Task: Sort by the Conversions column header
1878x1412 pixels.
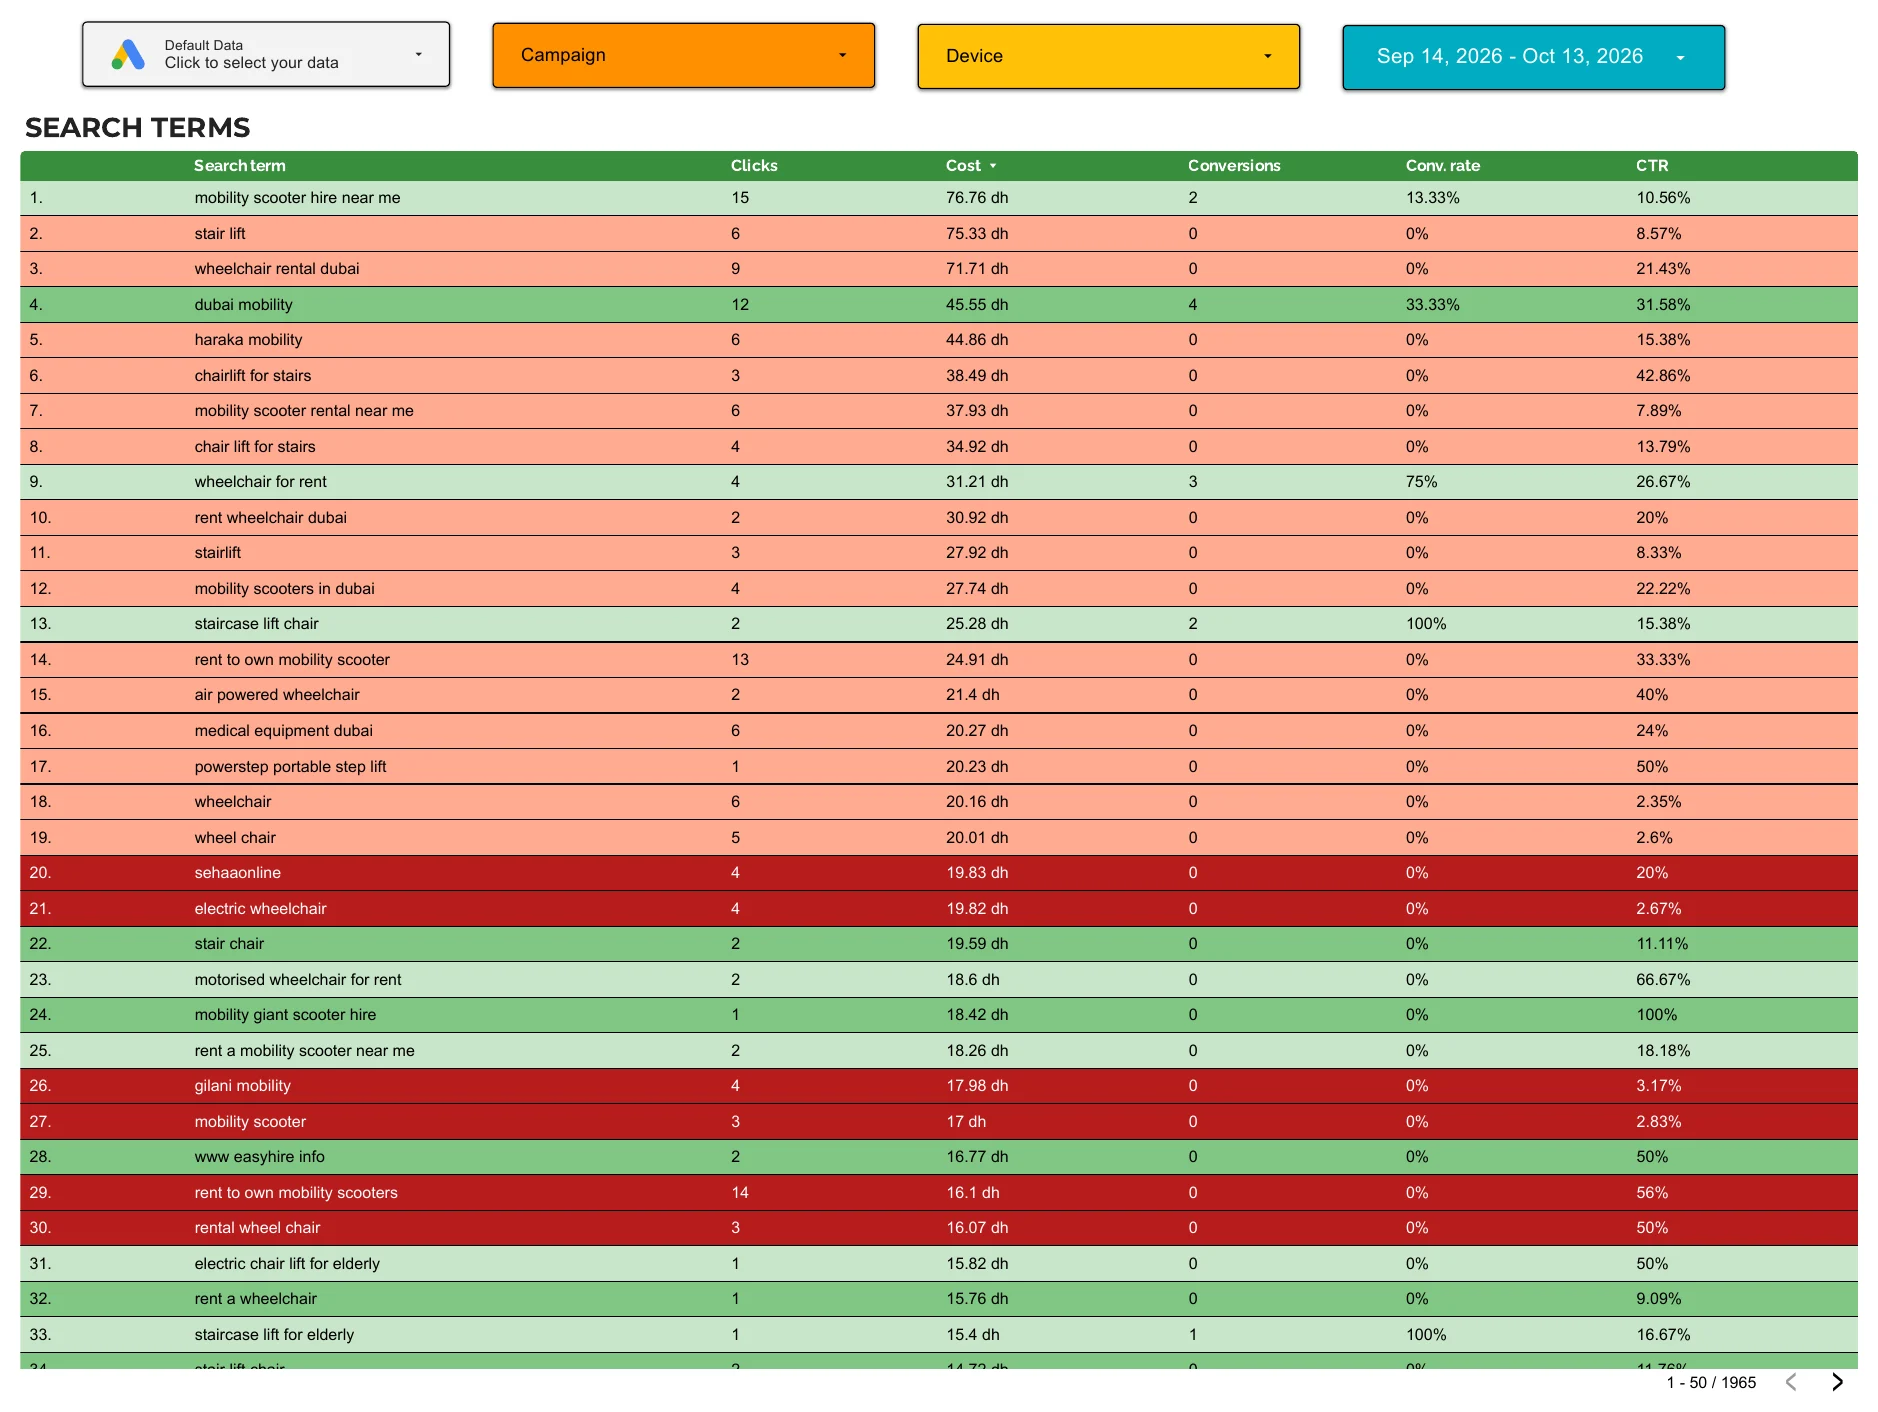Action: coord(1234,166)
